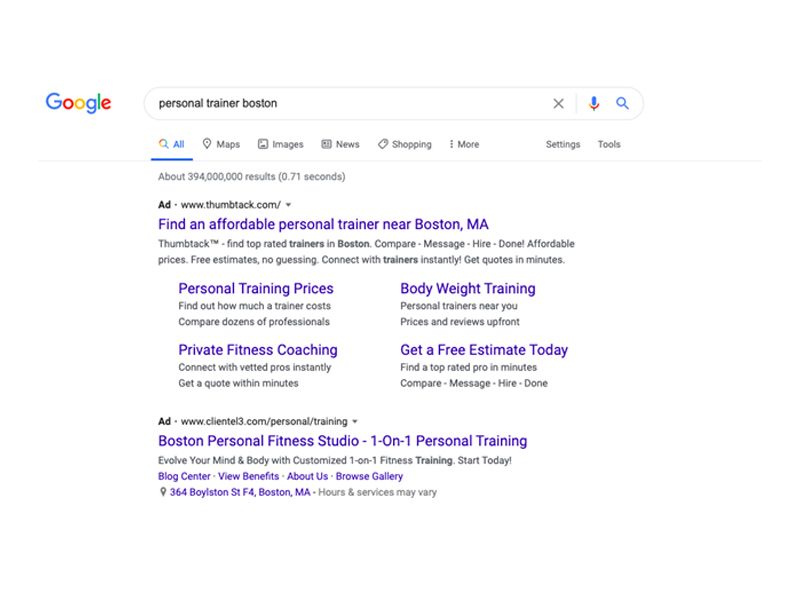Viewport: 800px width, 600px height.
Task: Visit the Personal Training Prices link
Action: (x=256, y=288)
